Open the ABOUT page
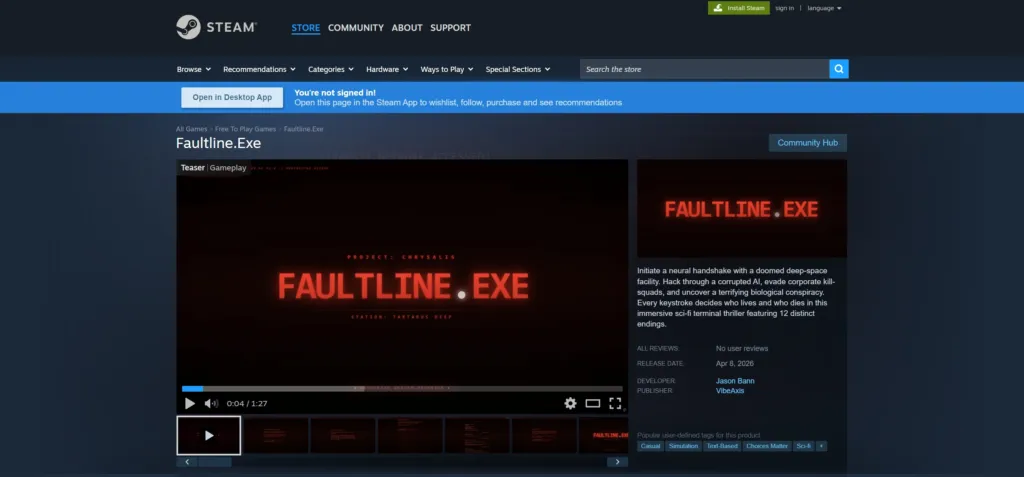Screen dimensions: 1024x477 pyautogui.click(x=407, y=27)
